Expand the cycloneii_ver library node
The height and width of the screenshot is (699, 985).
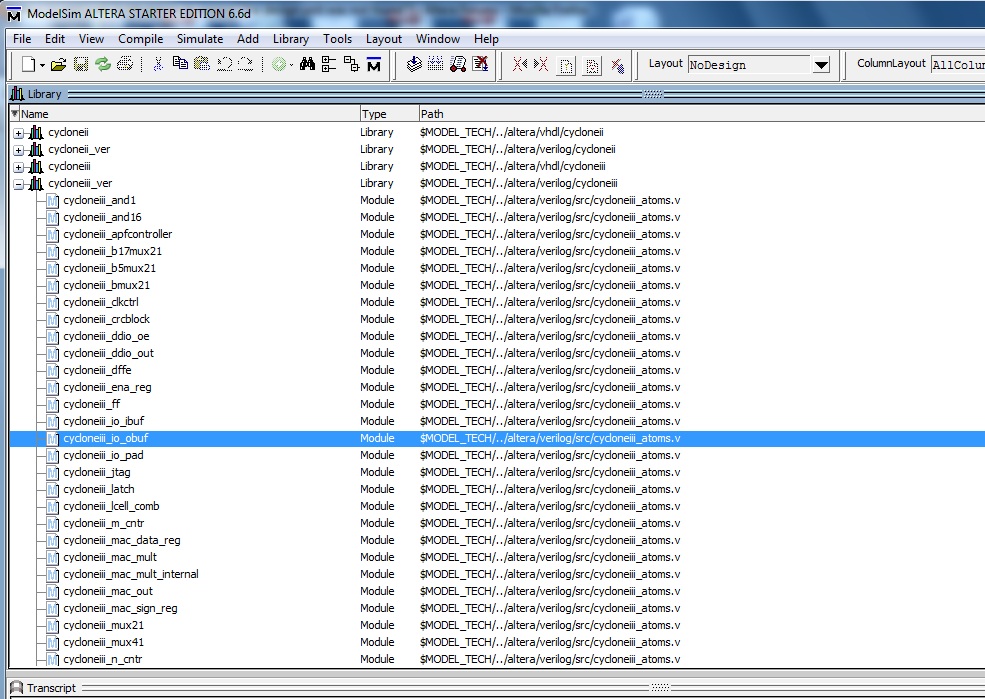[x=19, y=150]
